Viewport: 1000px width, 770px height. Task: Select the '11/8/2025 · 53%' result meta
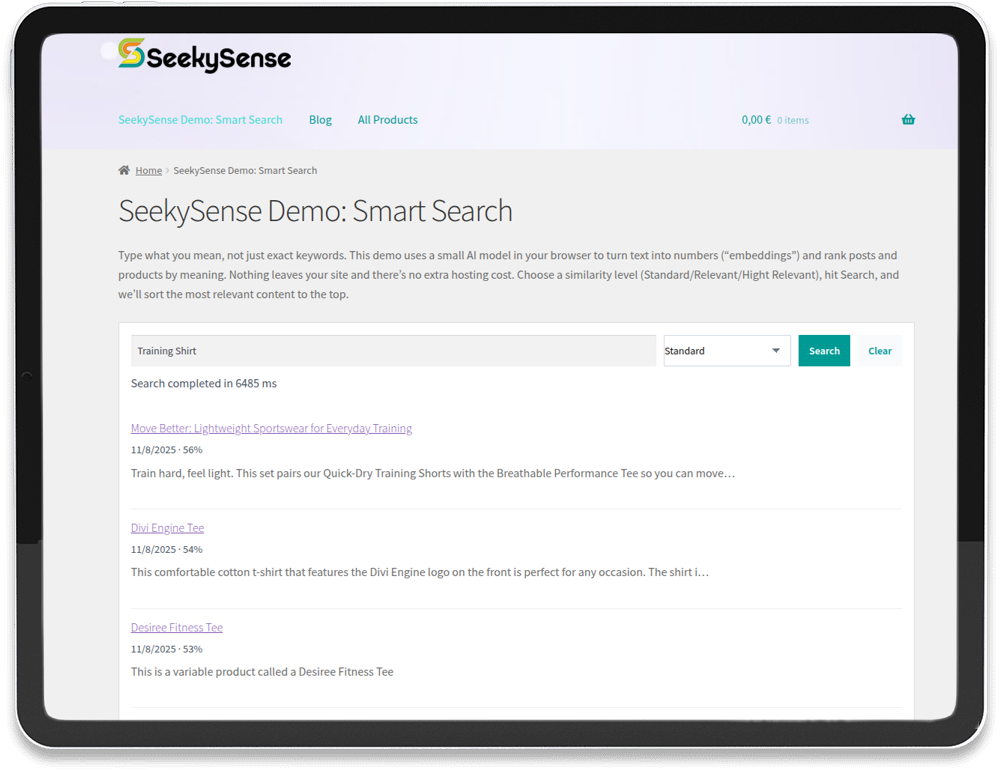[x=166, y=649]
